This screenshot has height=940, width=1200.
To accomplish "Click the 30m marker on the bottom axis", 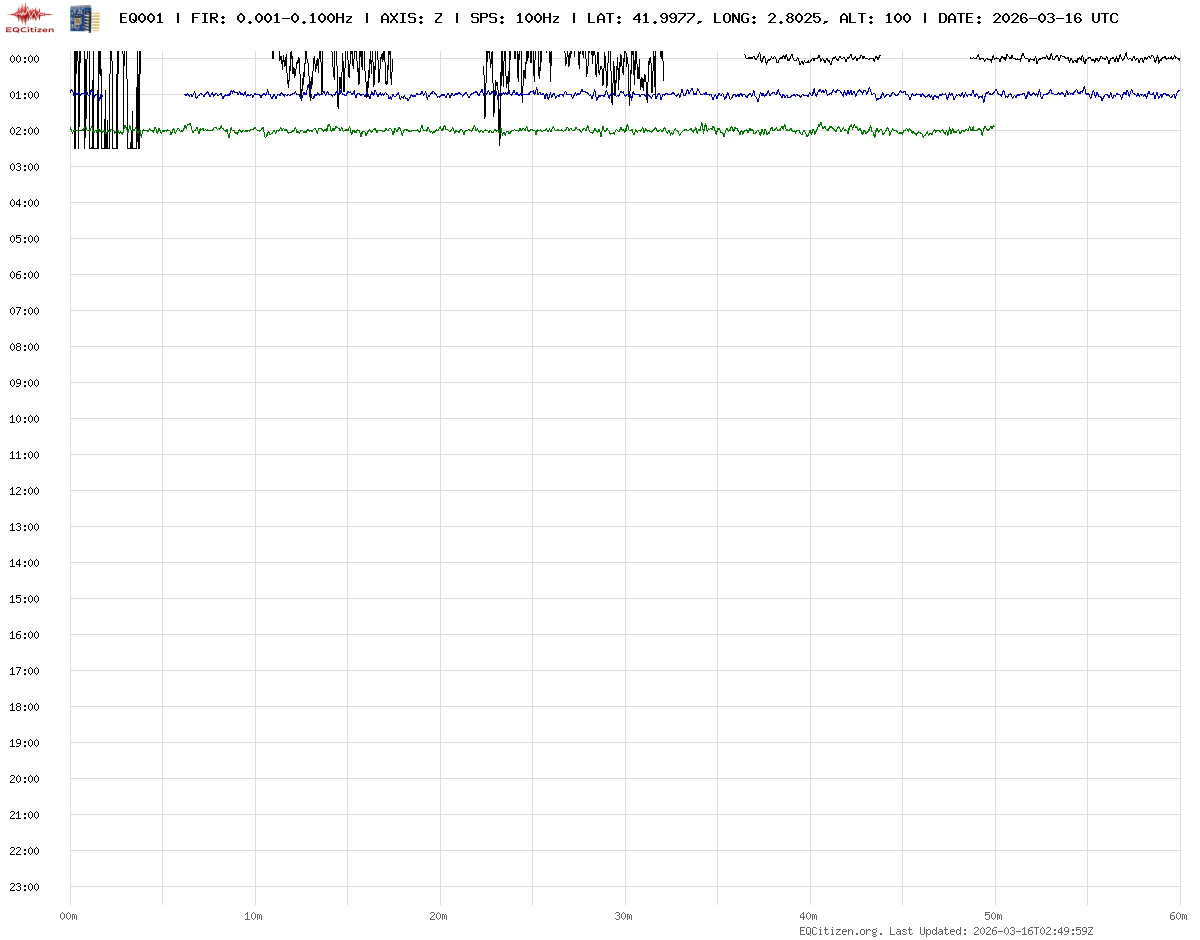I will (624, 916).
